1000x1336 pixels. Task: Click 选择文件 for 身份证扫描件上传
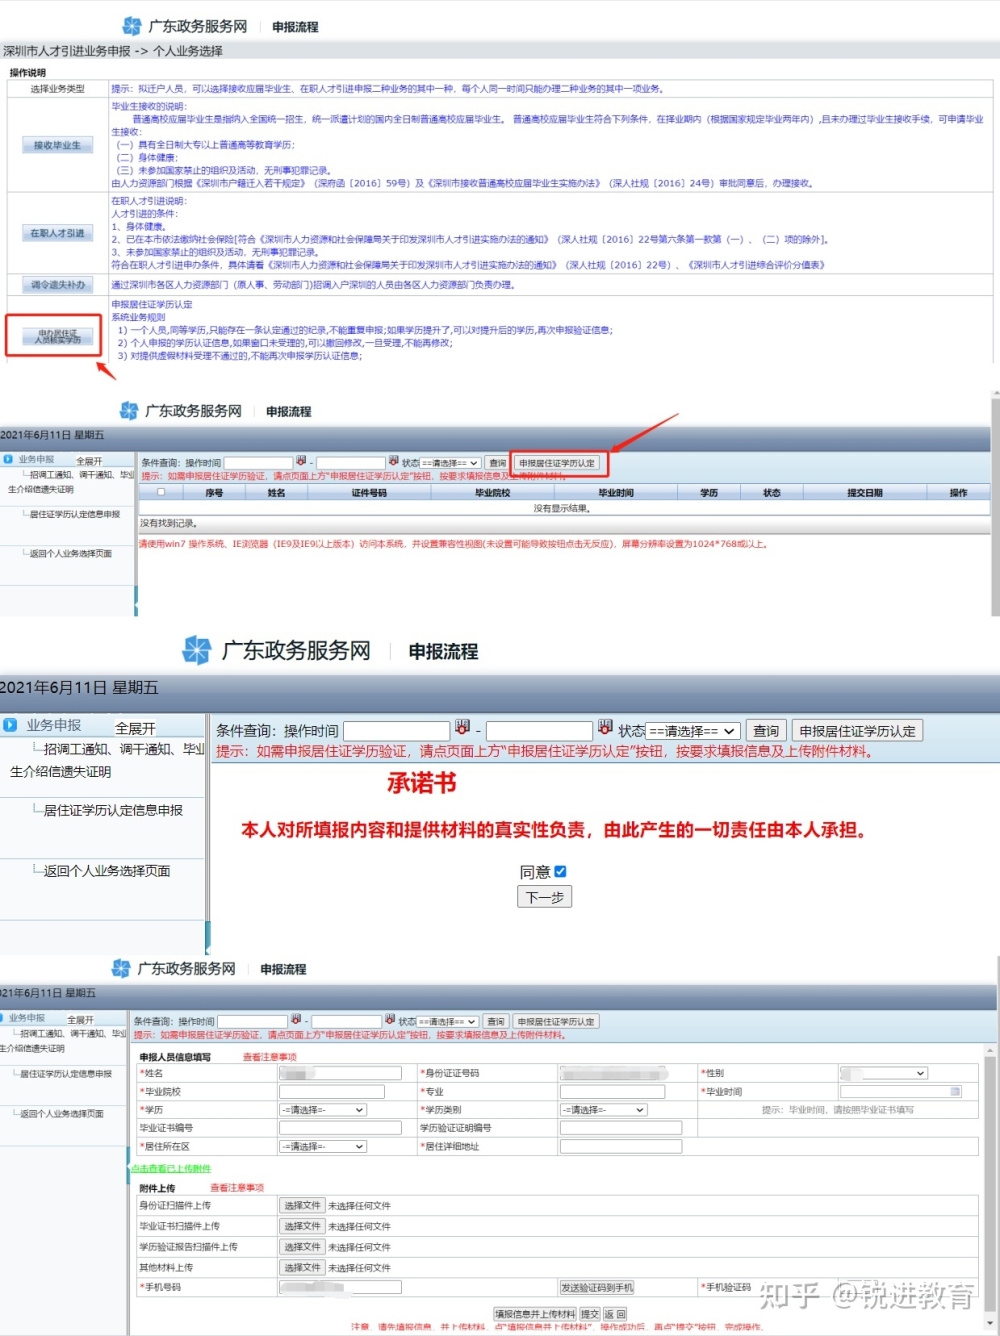coord(302,1205)
